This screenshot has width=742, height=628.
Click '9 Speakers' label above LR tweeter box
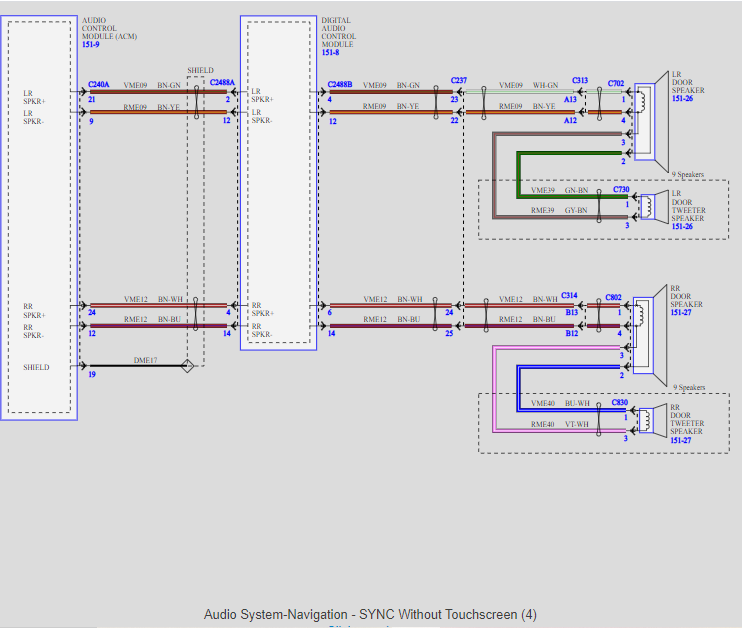tap(688, 174)
